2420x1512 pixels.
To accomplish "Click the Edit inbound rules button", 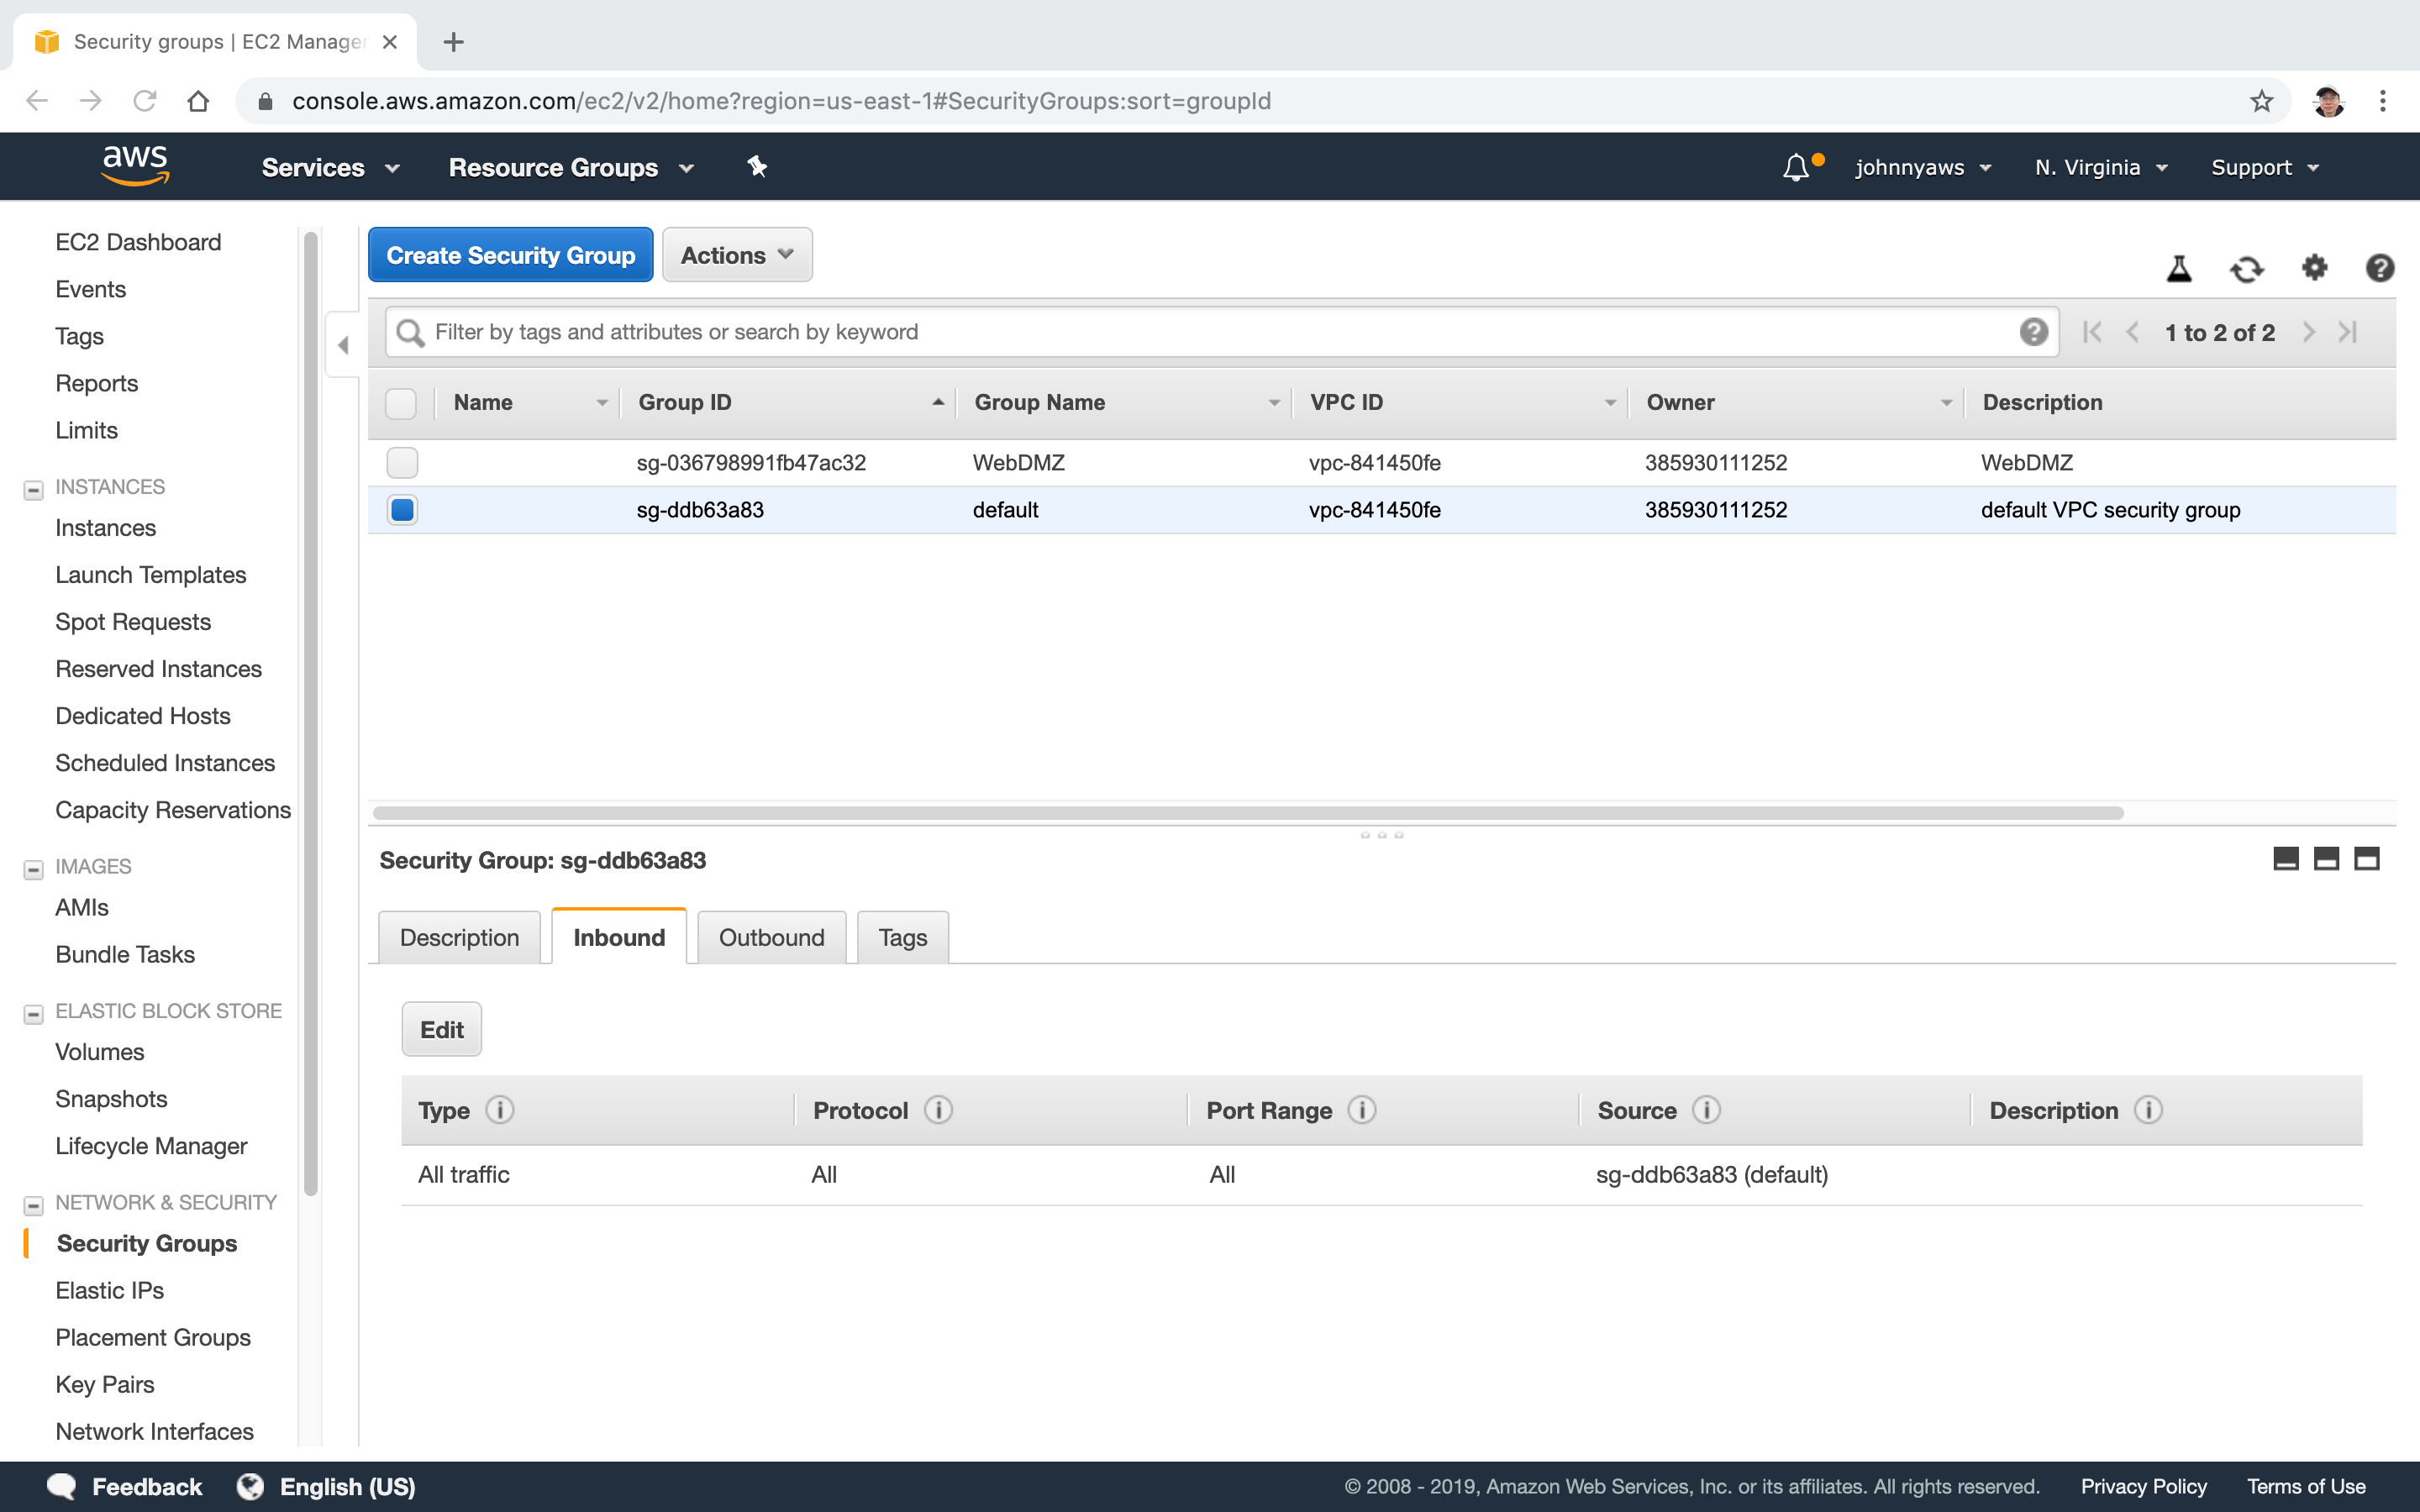I will (x=441, y=1029).
